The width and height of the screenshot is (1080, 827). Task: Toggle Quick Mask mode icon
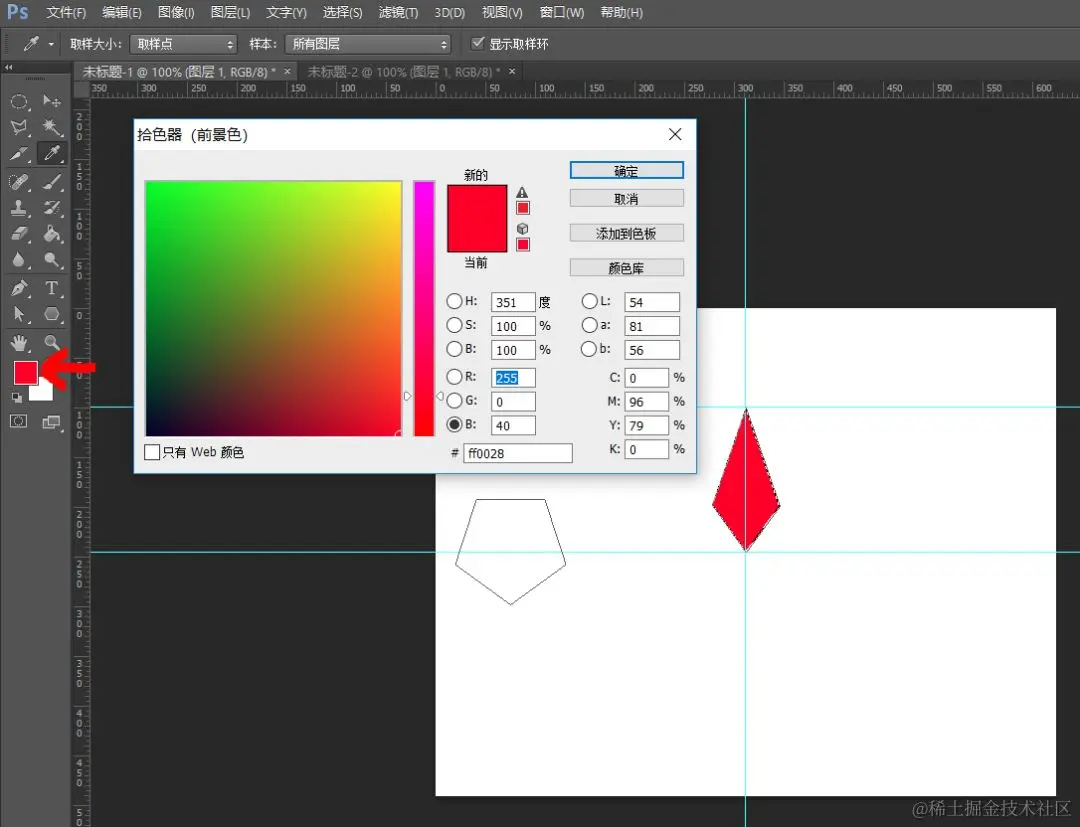[x=19, y=421]
